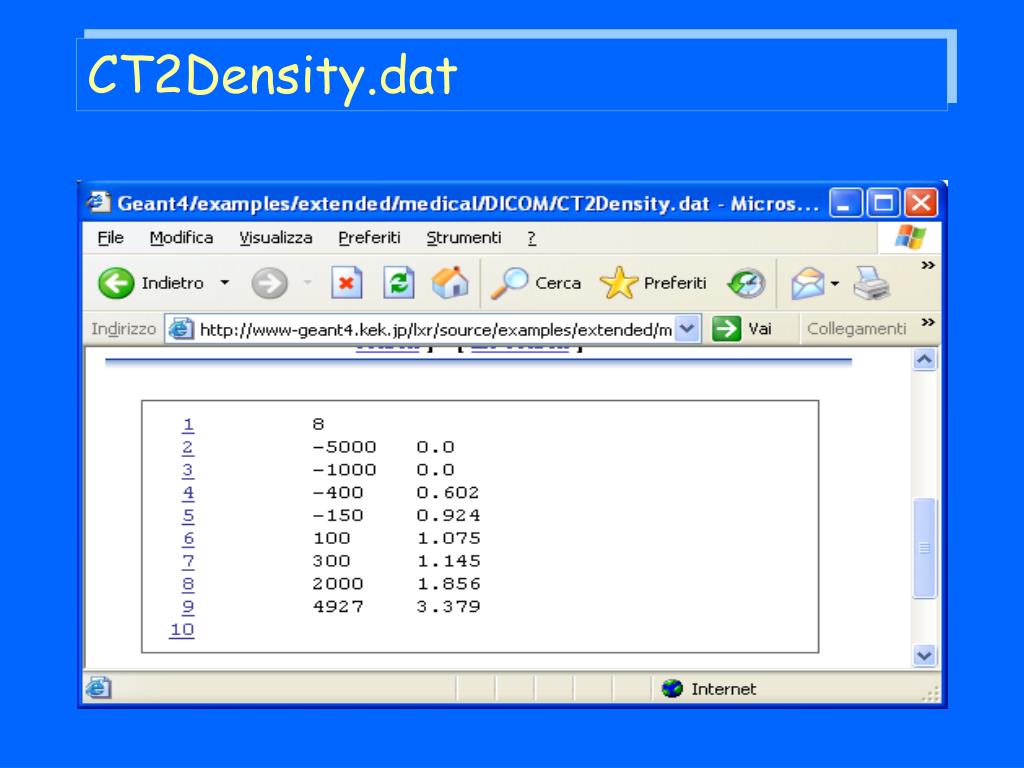Click the green Indietro back arrow

tap(116, 283)
